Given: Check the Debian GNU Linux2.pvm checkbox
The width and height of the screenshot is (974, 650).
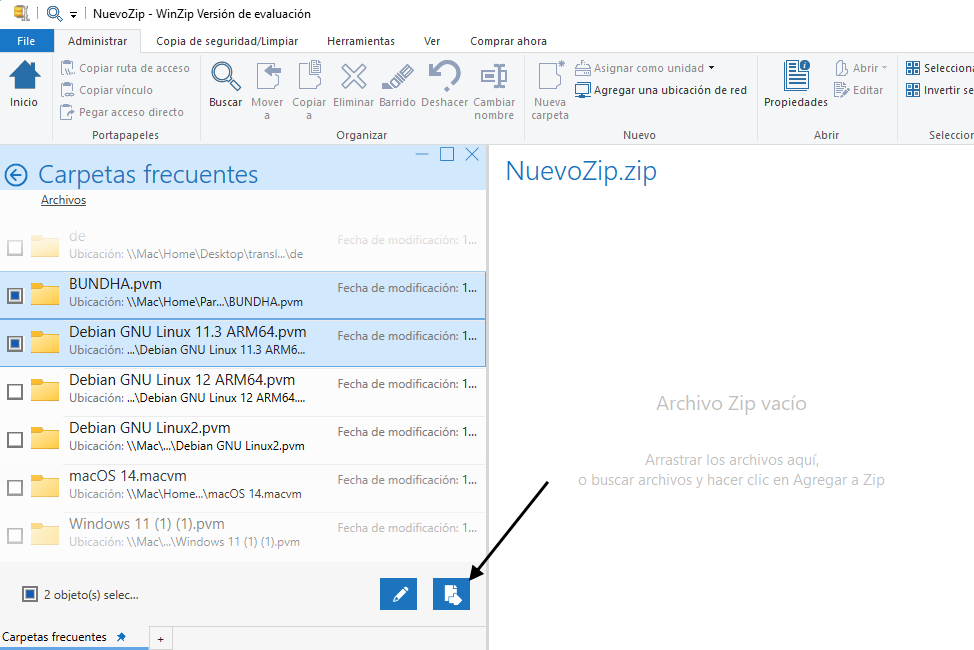Looking at the screenshot, I should [x=15, y=439].
